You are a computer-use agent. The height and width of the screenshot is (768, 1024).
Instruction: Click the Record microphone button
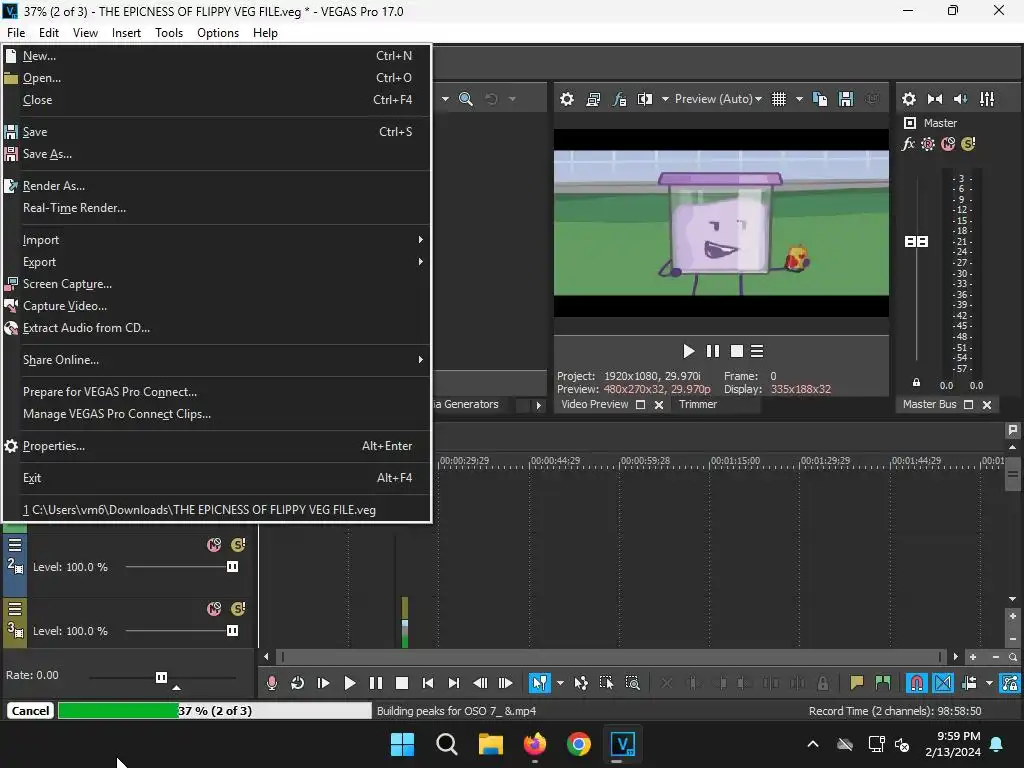coord(272,683)
